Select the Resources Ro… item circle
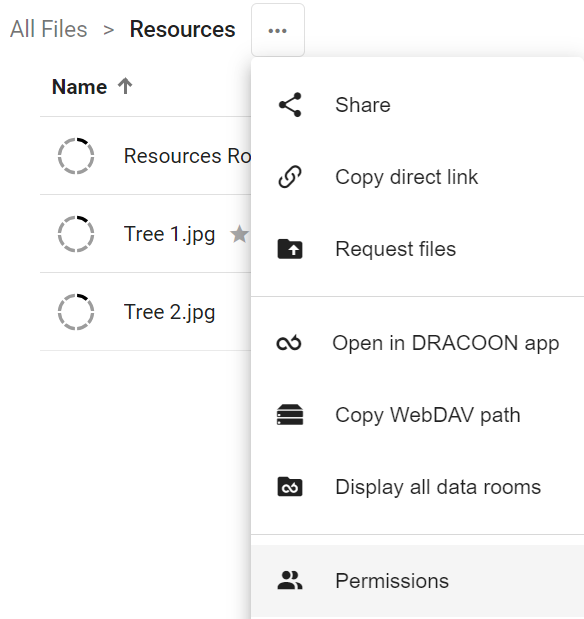 point(76,156)
